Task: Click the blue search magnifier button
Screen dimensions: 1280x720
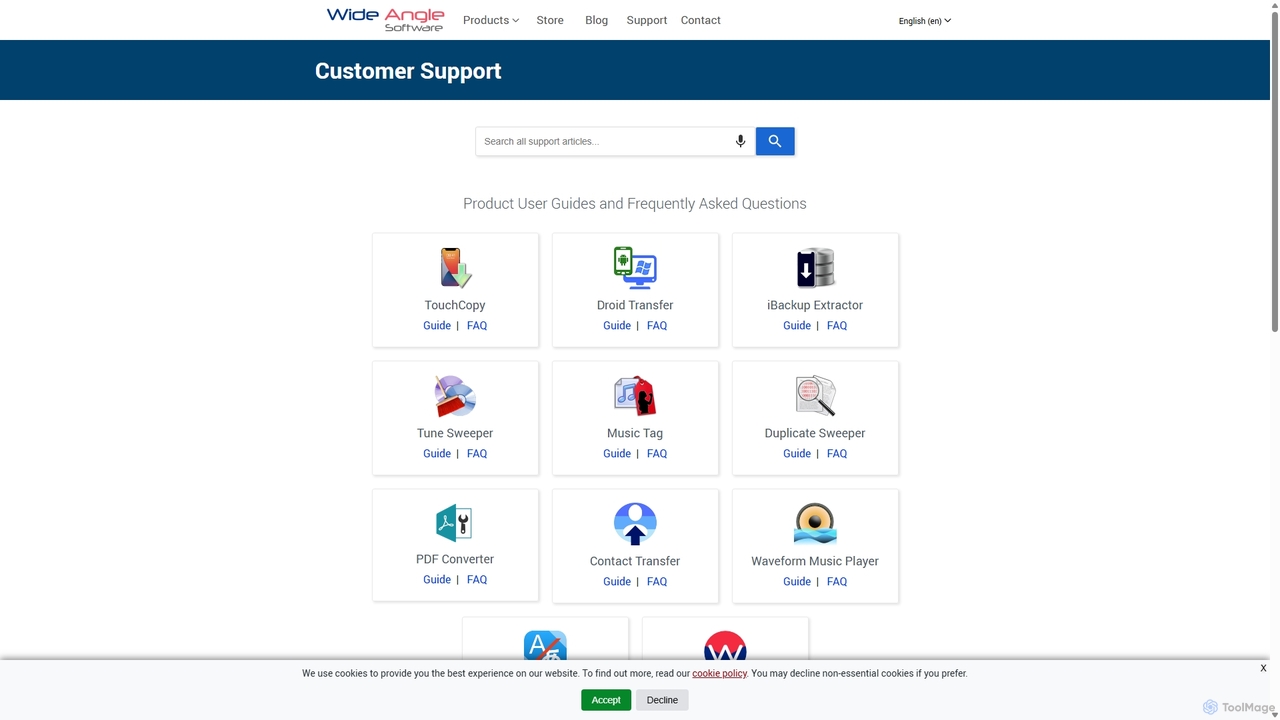Action: pyautogui.click(x=775, y=141)
